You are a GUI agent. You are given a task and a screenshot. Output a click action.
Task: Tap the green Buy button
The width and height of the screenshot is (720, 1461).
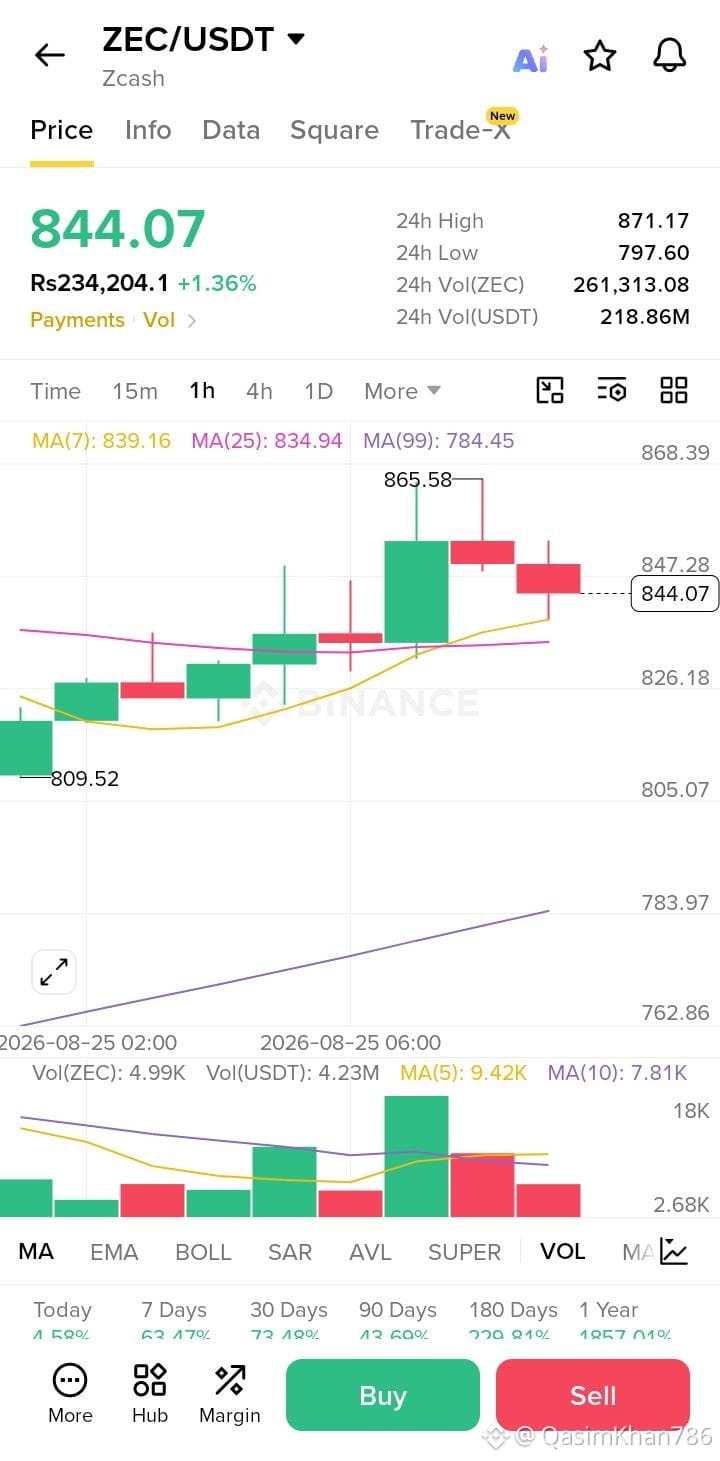(383, 1395)
